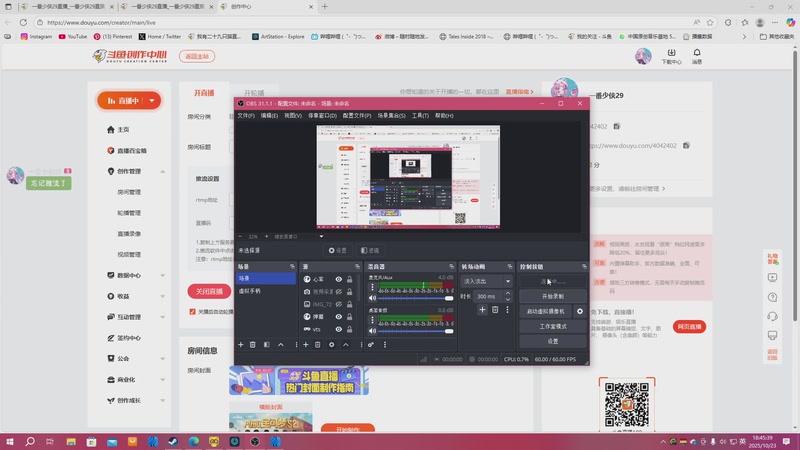
Task: Open the mixer menu dots beside advanced audio icon
Action: pyautogui.click(x=385, y=345)
